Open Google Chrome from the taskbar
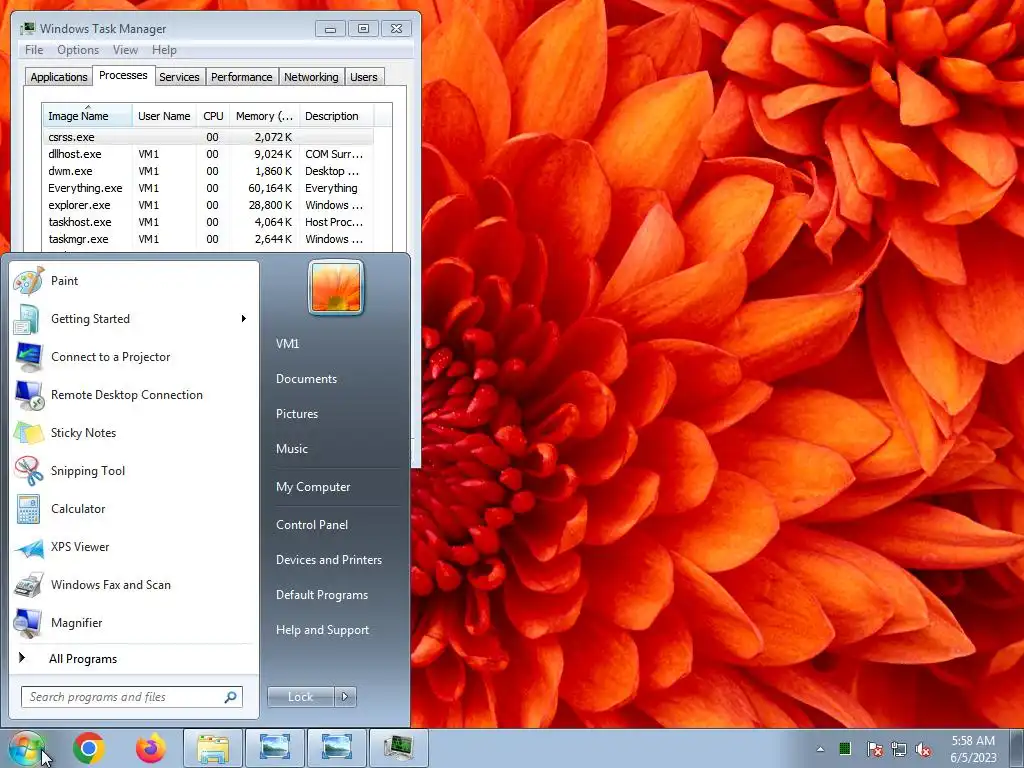The width and height of the screenshot is (1024, 768). click(89, 748)
